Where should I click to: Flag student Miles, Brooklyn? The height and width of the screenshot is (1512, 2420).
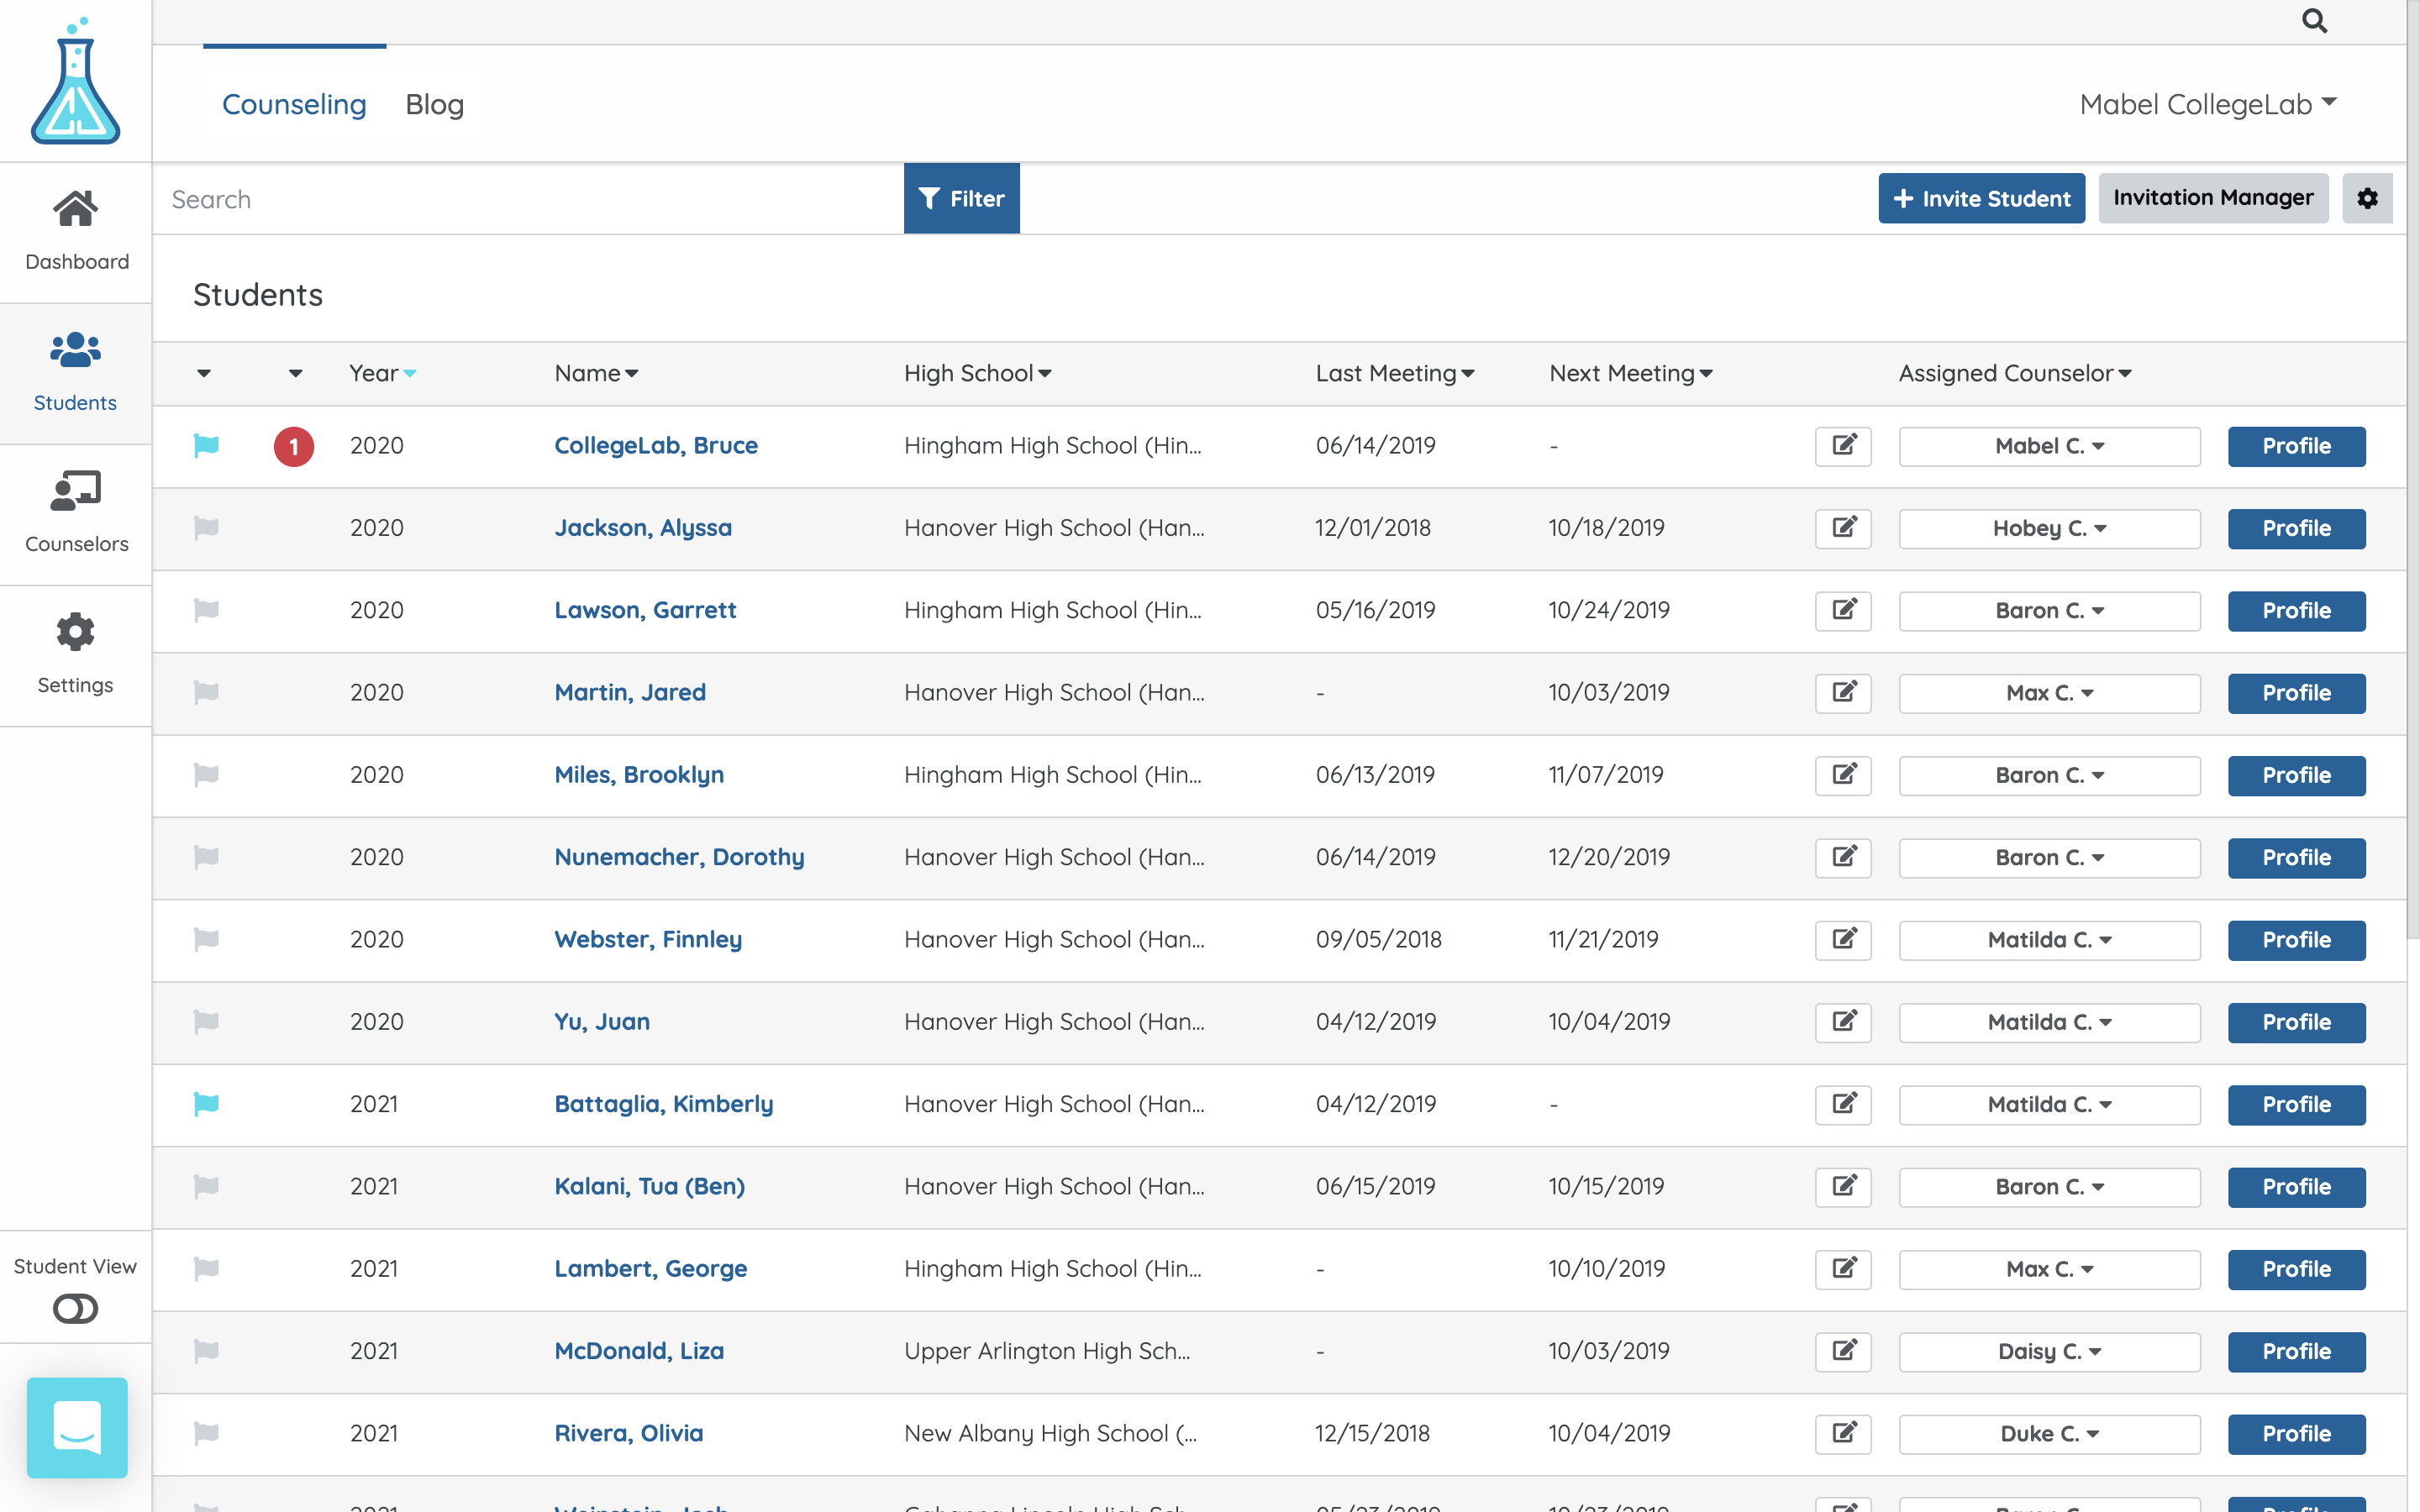click(x=206, y=774)
